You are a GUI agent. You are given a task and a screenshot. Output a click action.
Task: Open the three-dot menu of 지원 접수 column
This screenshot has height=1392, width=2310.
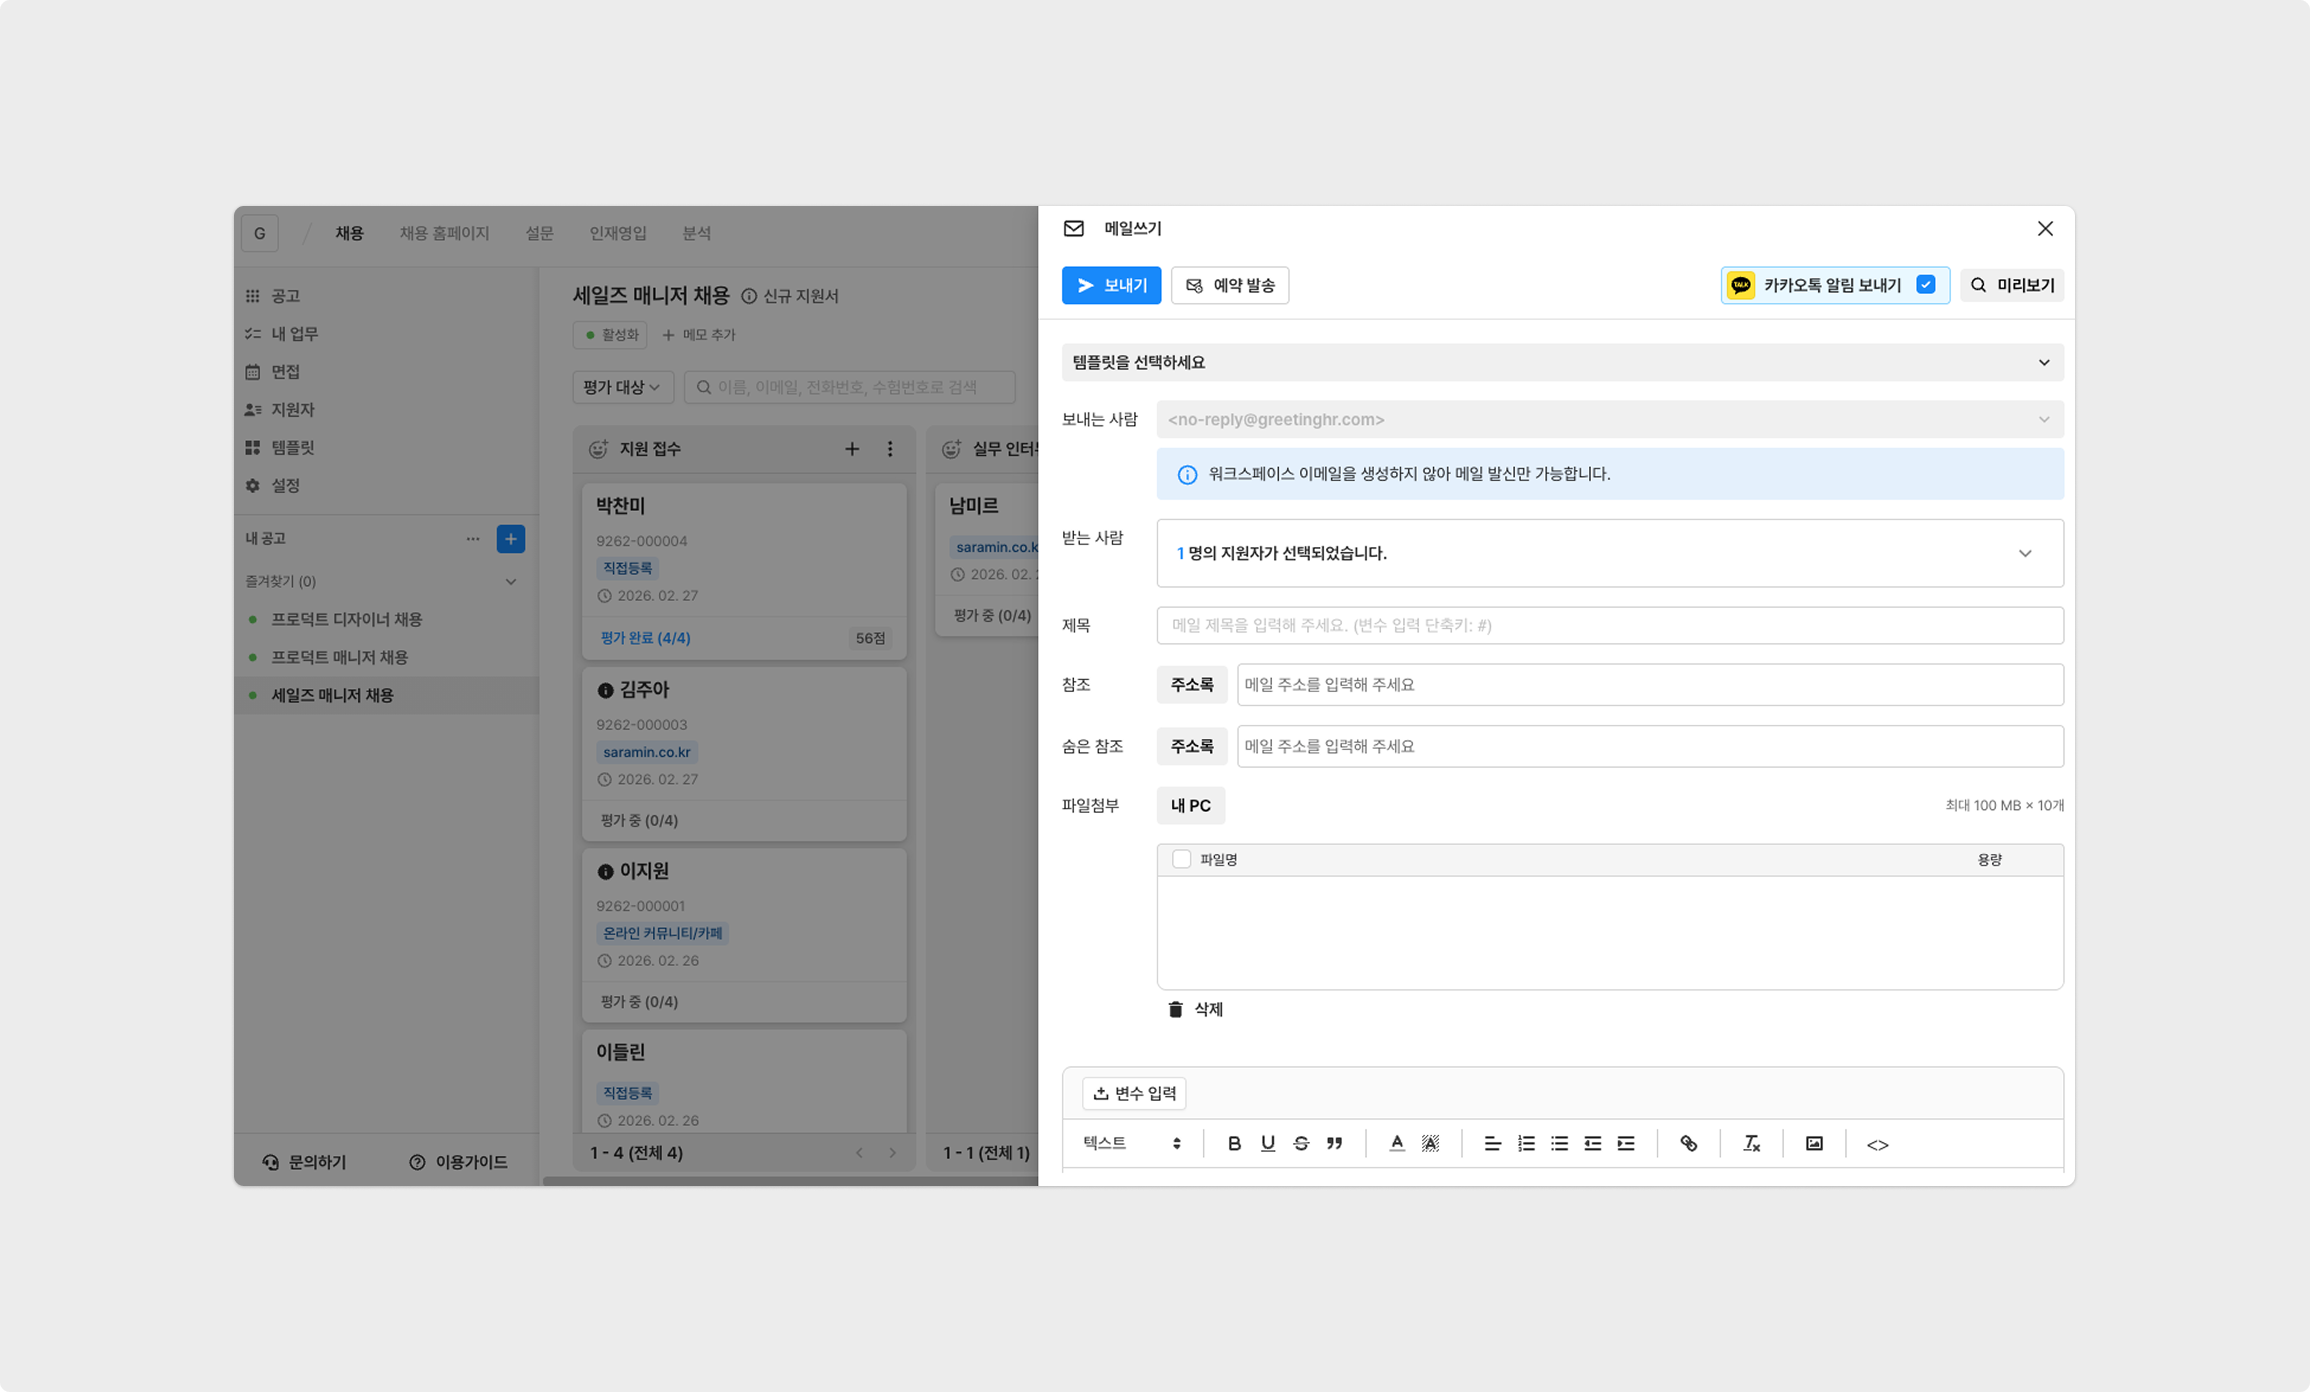(890, 449)
